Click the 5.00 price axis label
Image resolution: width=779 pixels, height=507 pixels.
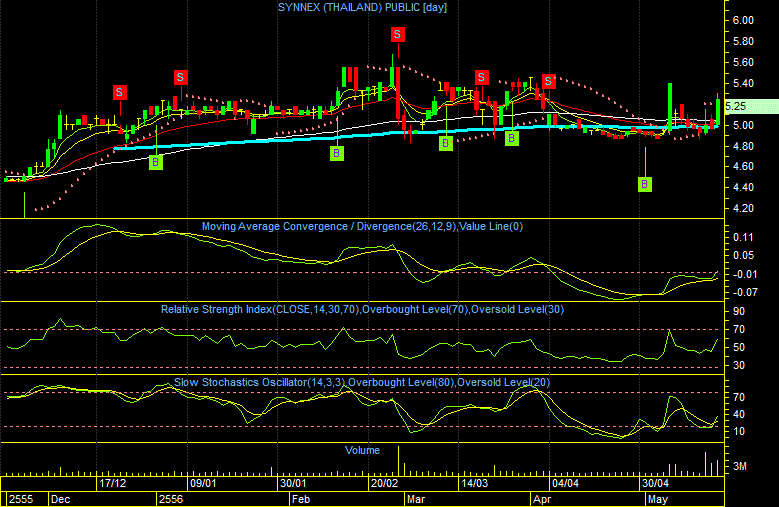pos(743,126)
